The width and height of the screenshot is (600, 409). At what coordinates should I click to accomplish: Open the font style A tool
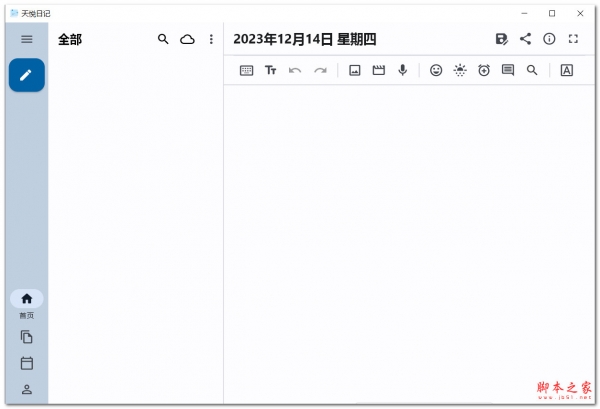pos(567,70)
